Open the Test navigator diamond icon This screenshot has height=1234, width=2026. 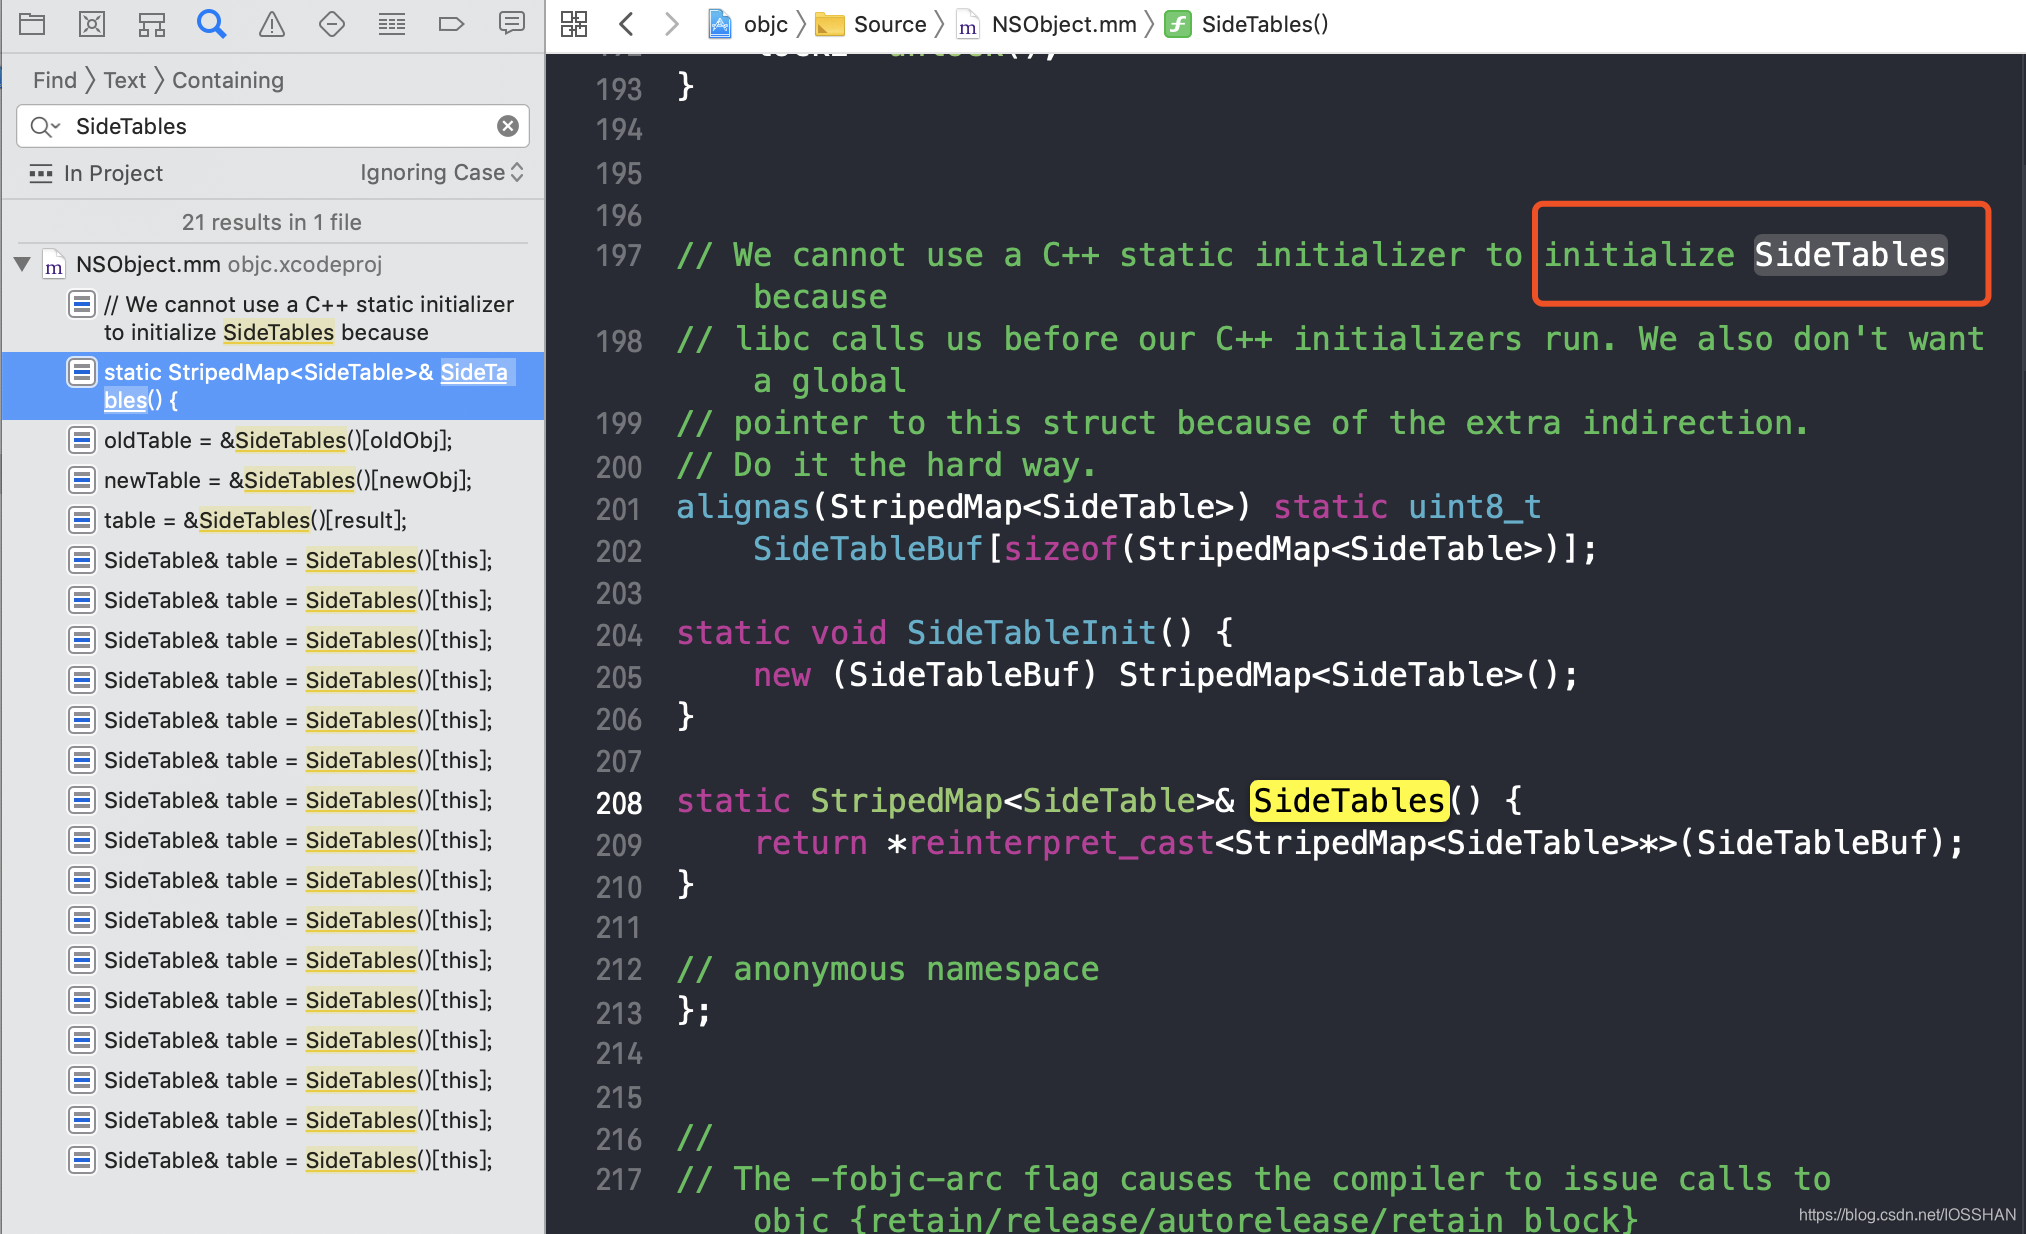[332, 24]
